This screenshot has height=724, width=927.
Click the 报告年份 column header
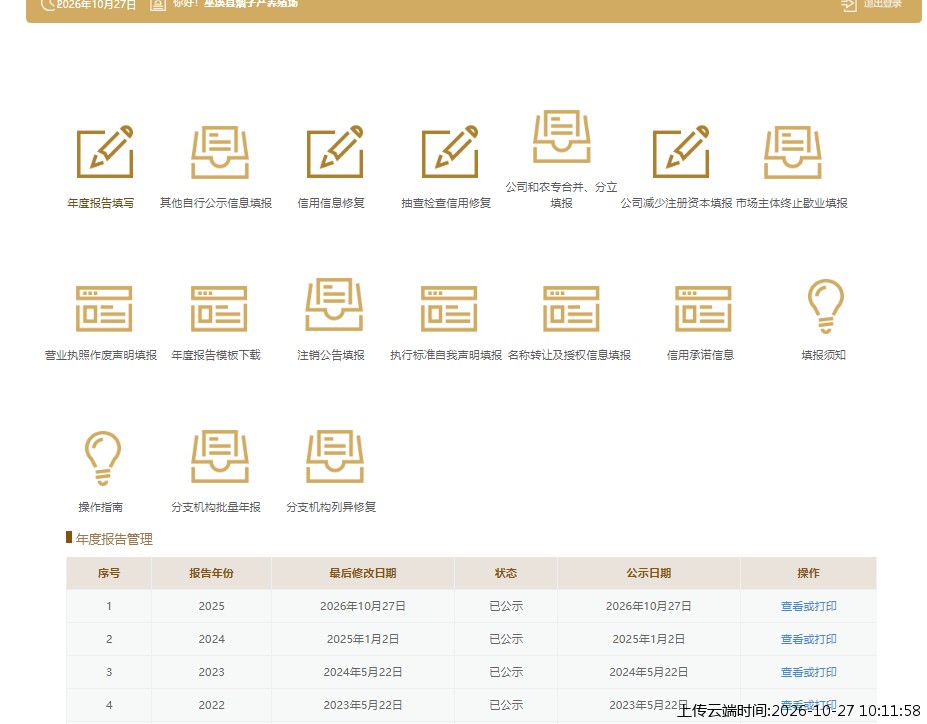(x=212, y=573)
